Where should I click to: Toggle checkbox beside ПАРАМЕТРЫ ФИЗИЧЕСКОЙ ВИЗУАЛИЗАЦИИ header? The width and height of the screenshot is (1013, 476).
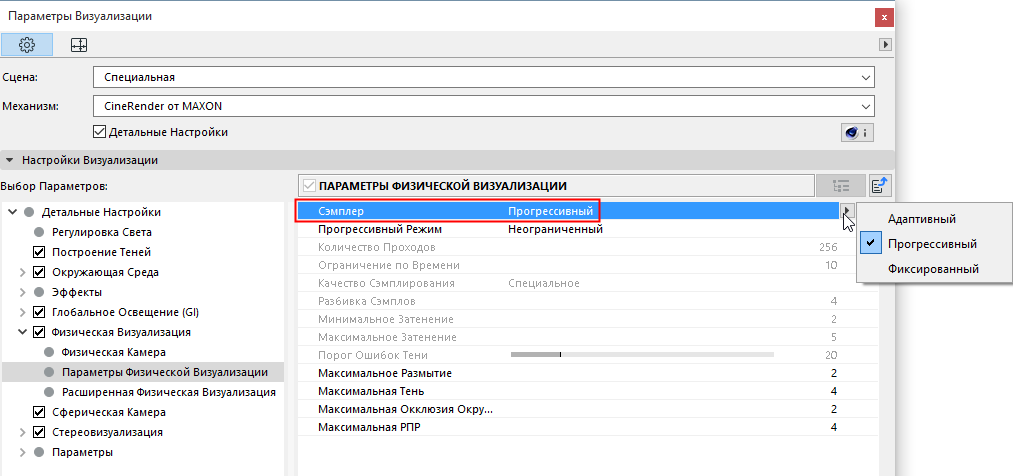pos(309,186)
